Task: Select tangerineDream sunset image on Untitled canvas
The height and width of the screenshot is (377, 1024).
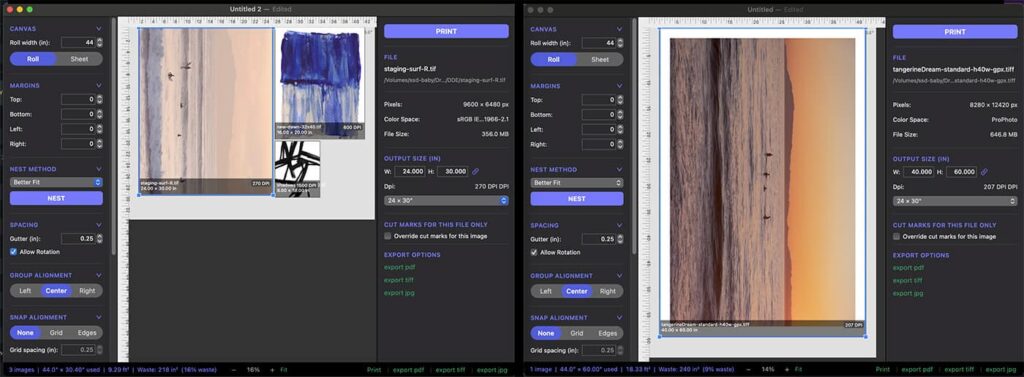Action: point(762,182)
